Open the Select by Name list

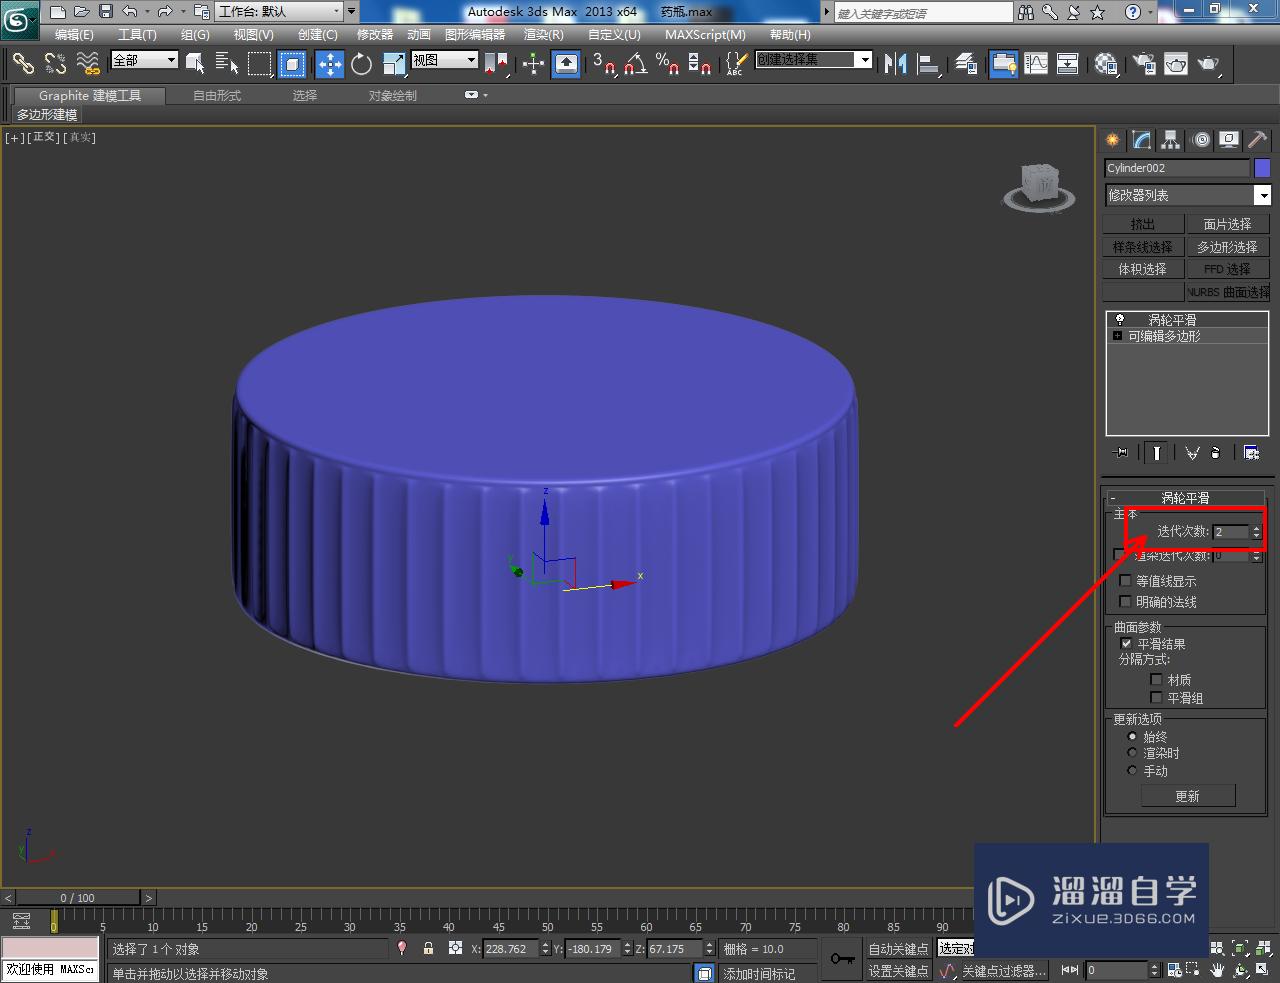(227, 64)
